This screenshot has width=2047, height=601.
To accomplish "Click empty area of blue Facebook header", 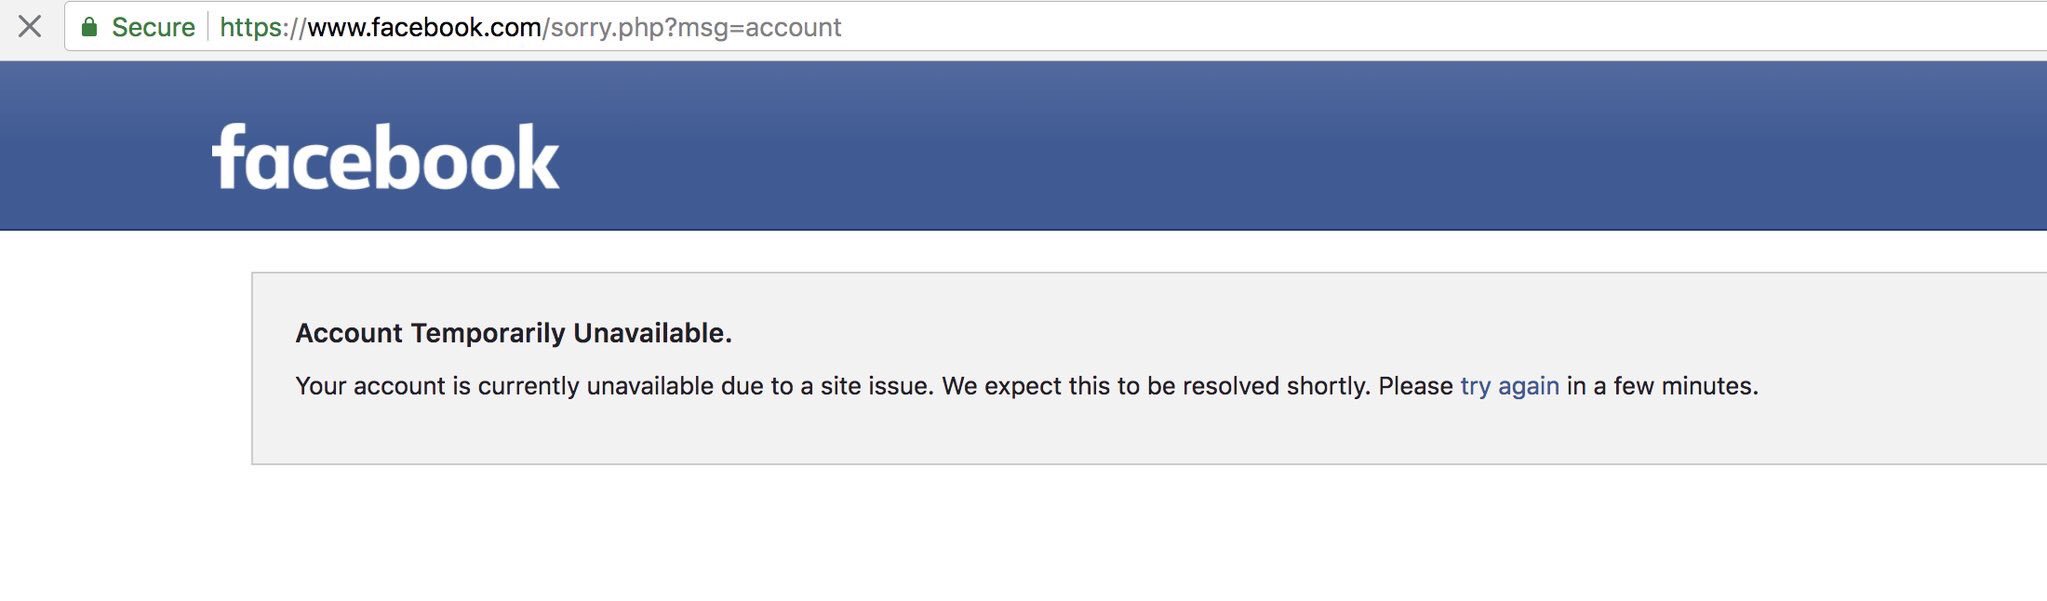I will [x=1300, y=145].
